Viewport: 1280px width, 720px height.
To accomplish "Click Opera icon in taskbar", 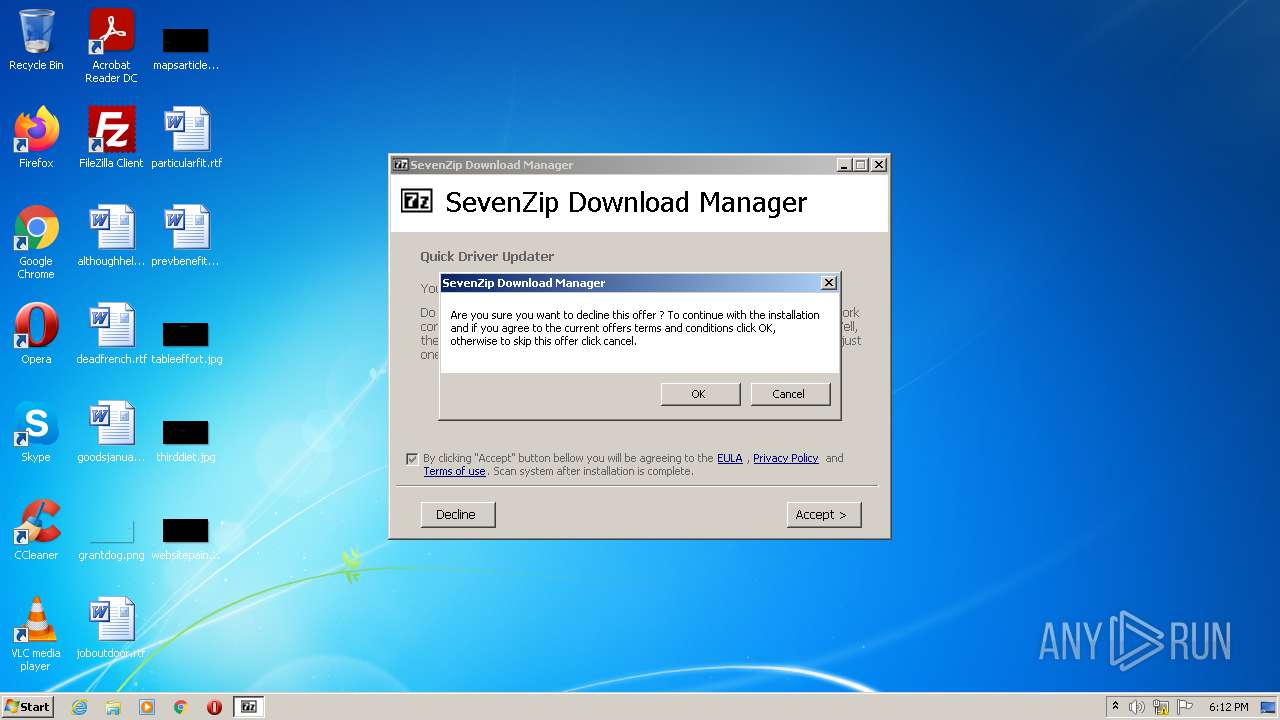I will (x=215, y=707).
